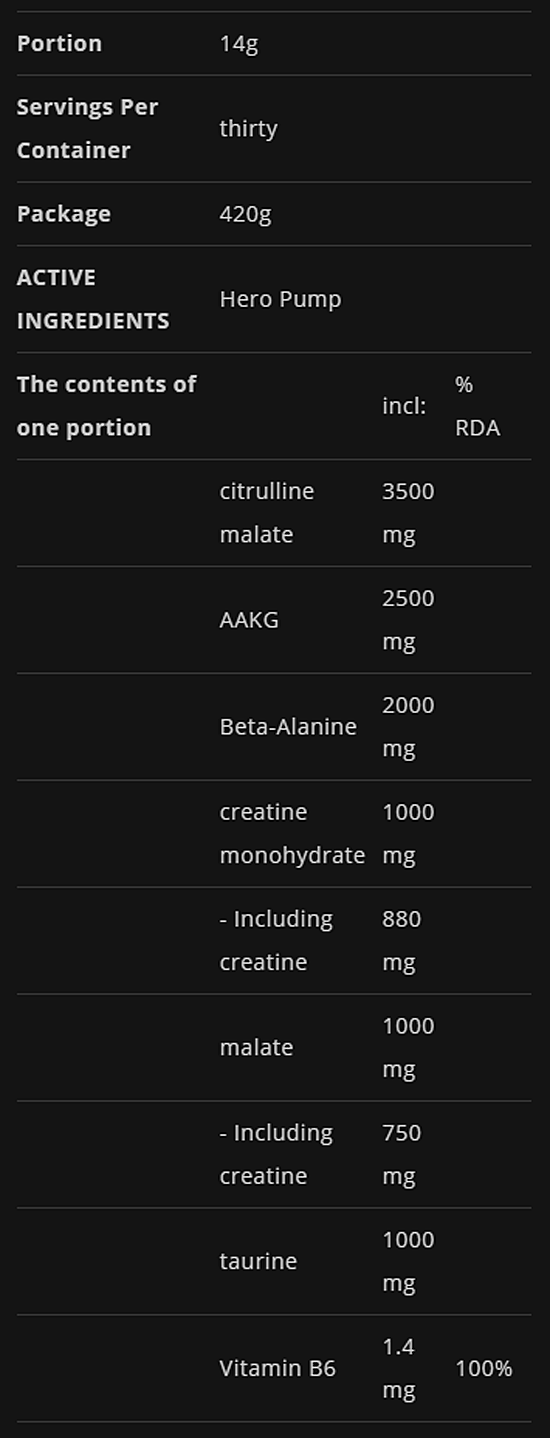
Task: Select the taurine ingredient row
Action: tap(274, 1262)
